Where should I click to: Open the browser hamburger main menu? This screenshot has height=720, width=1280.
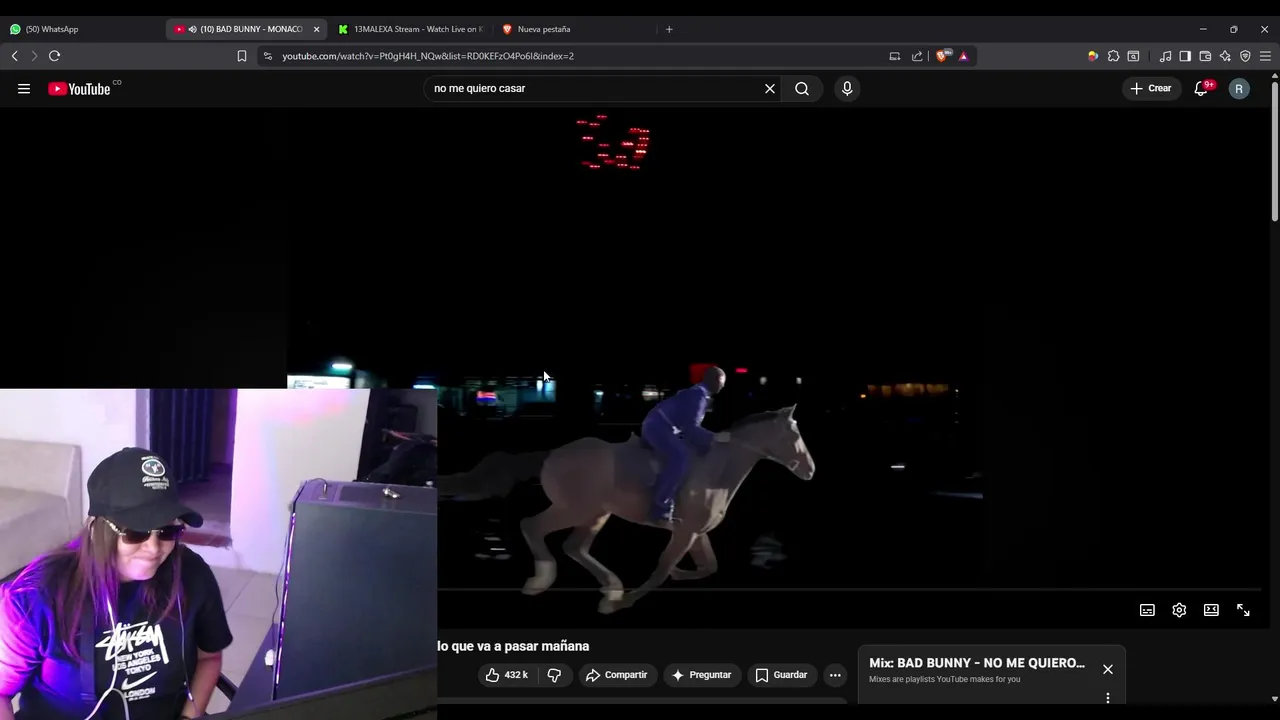click(x=1265, y=56)
